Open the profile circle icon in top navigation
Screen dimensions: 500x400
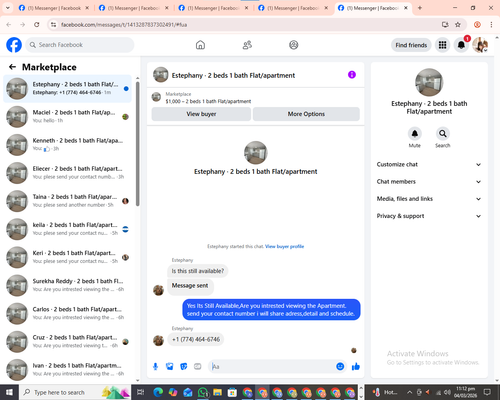(294, 45)
